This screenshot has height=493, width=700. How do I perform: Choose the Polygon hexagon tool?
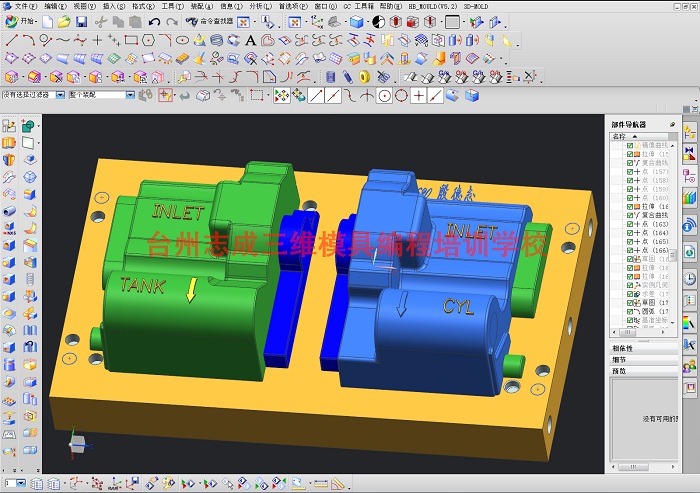click(148, 41)
